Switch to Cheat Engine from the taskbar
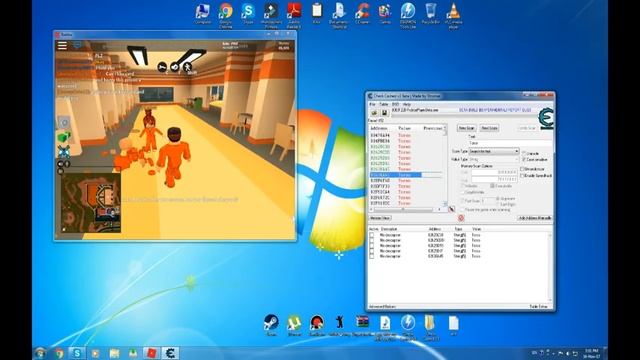This screenshot has height=360, width=640. point(170,353)
